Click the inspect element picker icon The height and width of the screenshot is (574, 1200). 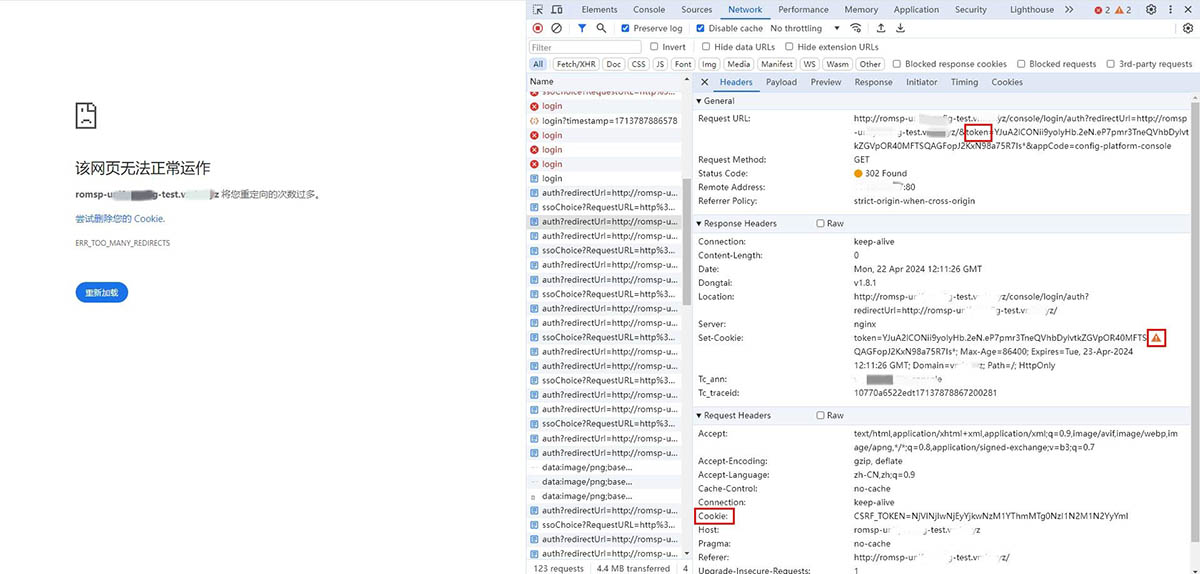pyautogui.click(x=539, y=10)
